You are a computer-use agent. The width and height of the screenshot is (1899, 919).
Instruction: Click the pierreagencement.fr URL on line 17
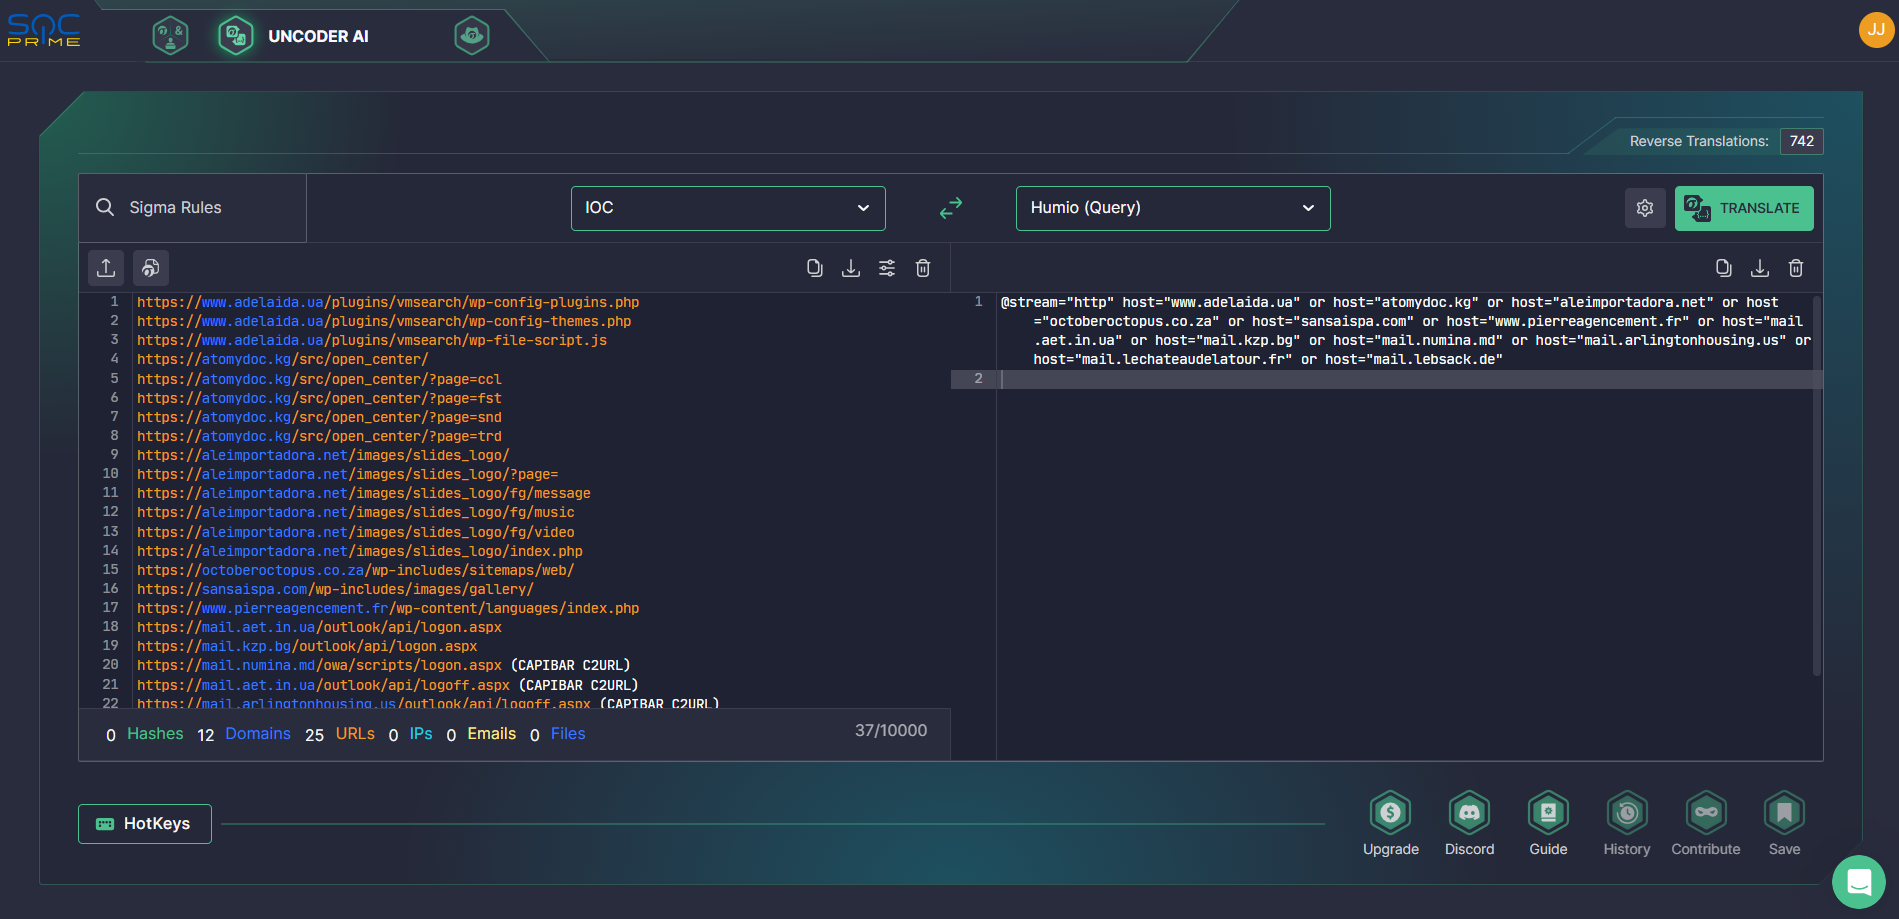pos(388,608)
